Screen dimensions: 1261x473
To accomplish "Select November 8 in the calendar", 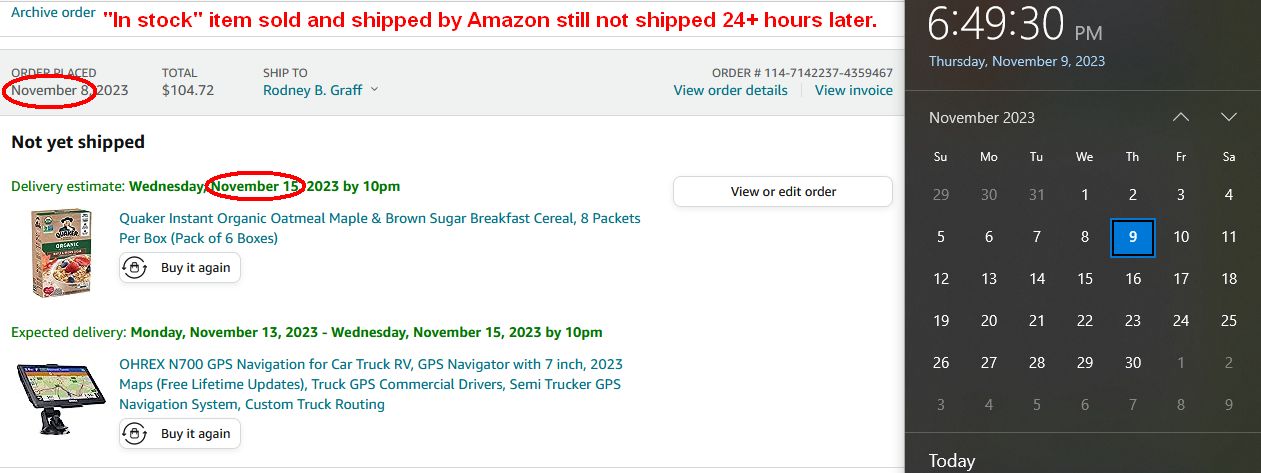I will point(1085,237).
